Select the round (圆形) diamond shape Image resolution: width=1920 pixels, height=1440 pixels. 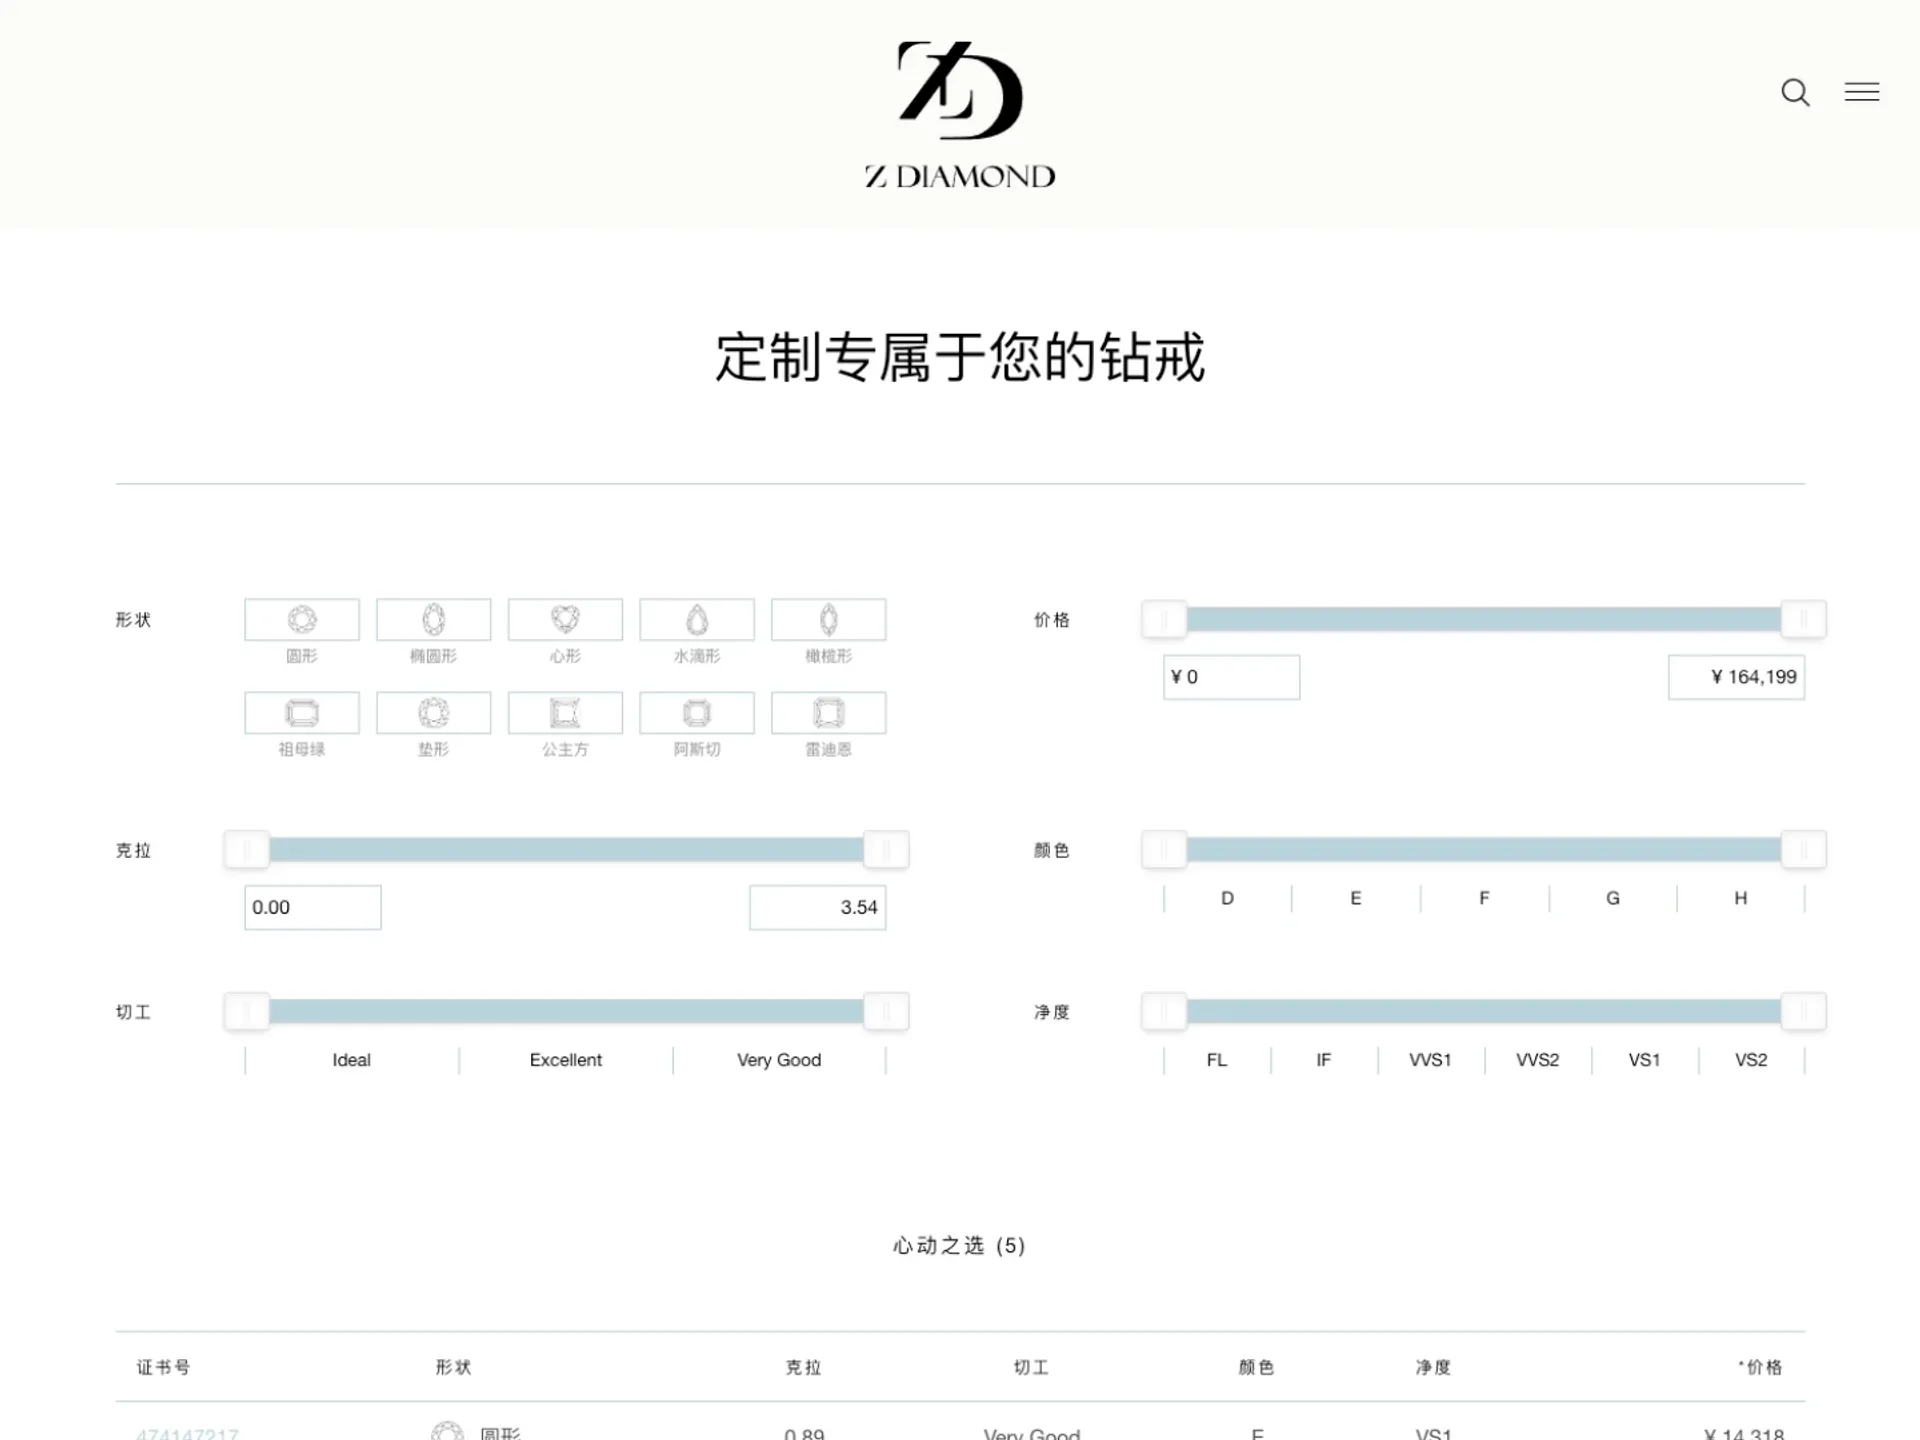tap(302, 620)
